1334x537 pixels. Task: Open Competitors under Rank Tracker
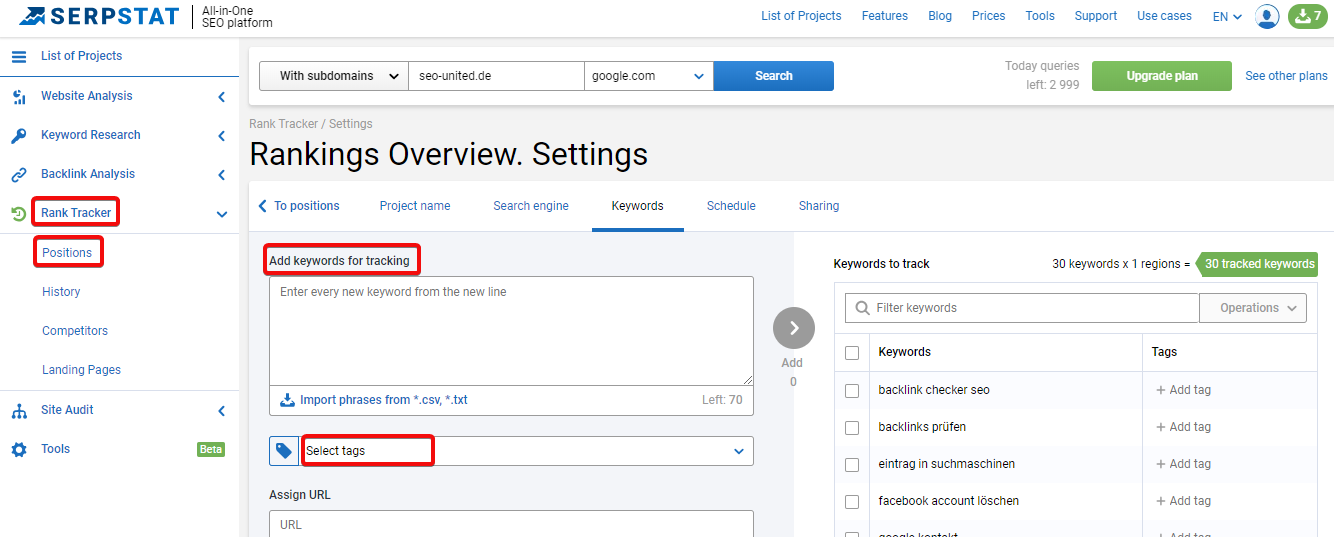[x=75, y=331]
